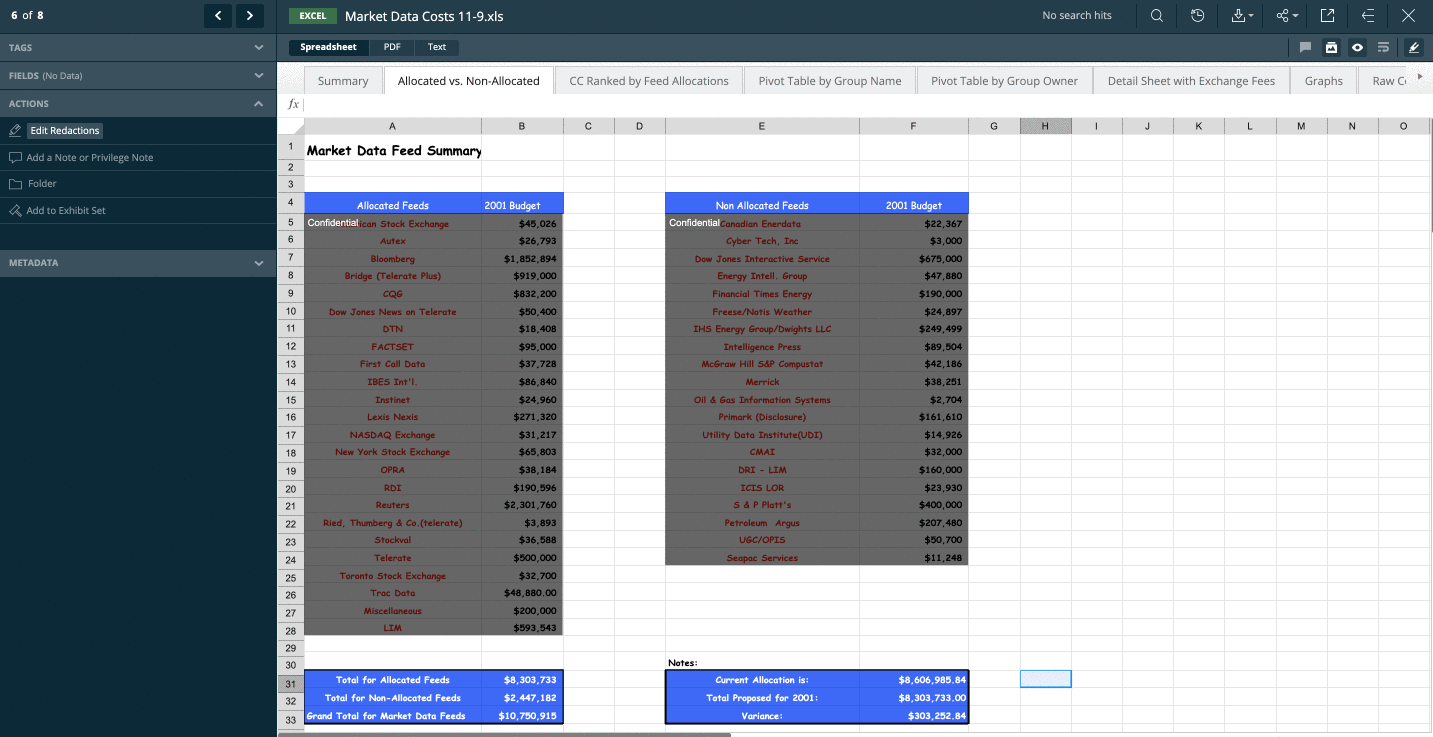This screenshot has height=737, width=1433.
Task: Click the Toronto Stock Exchange cell
Action: (392, 576)
